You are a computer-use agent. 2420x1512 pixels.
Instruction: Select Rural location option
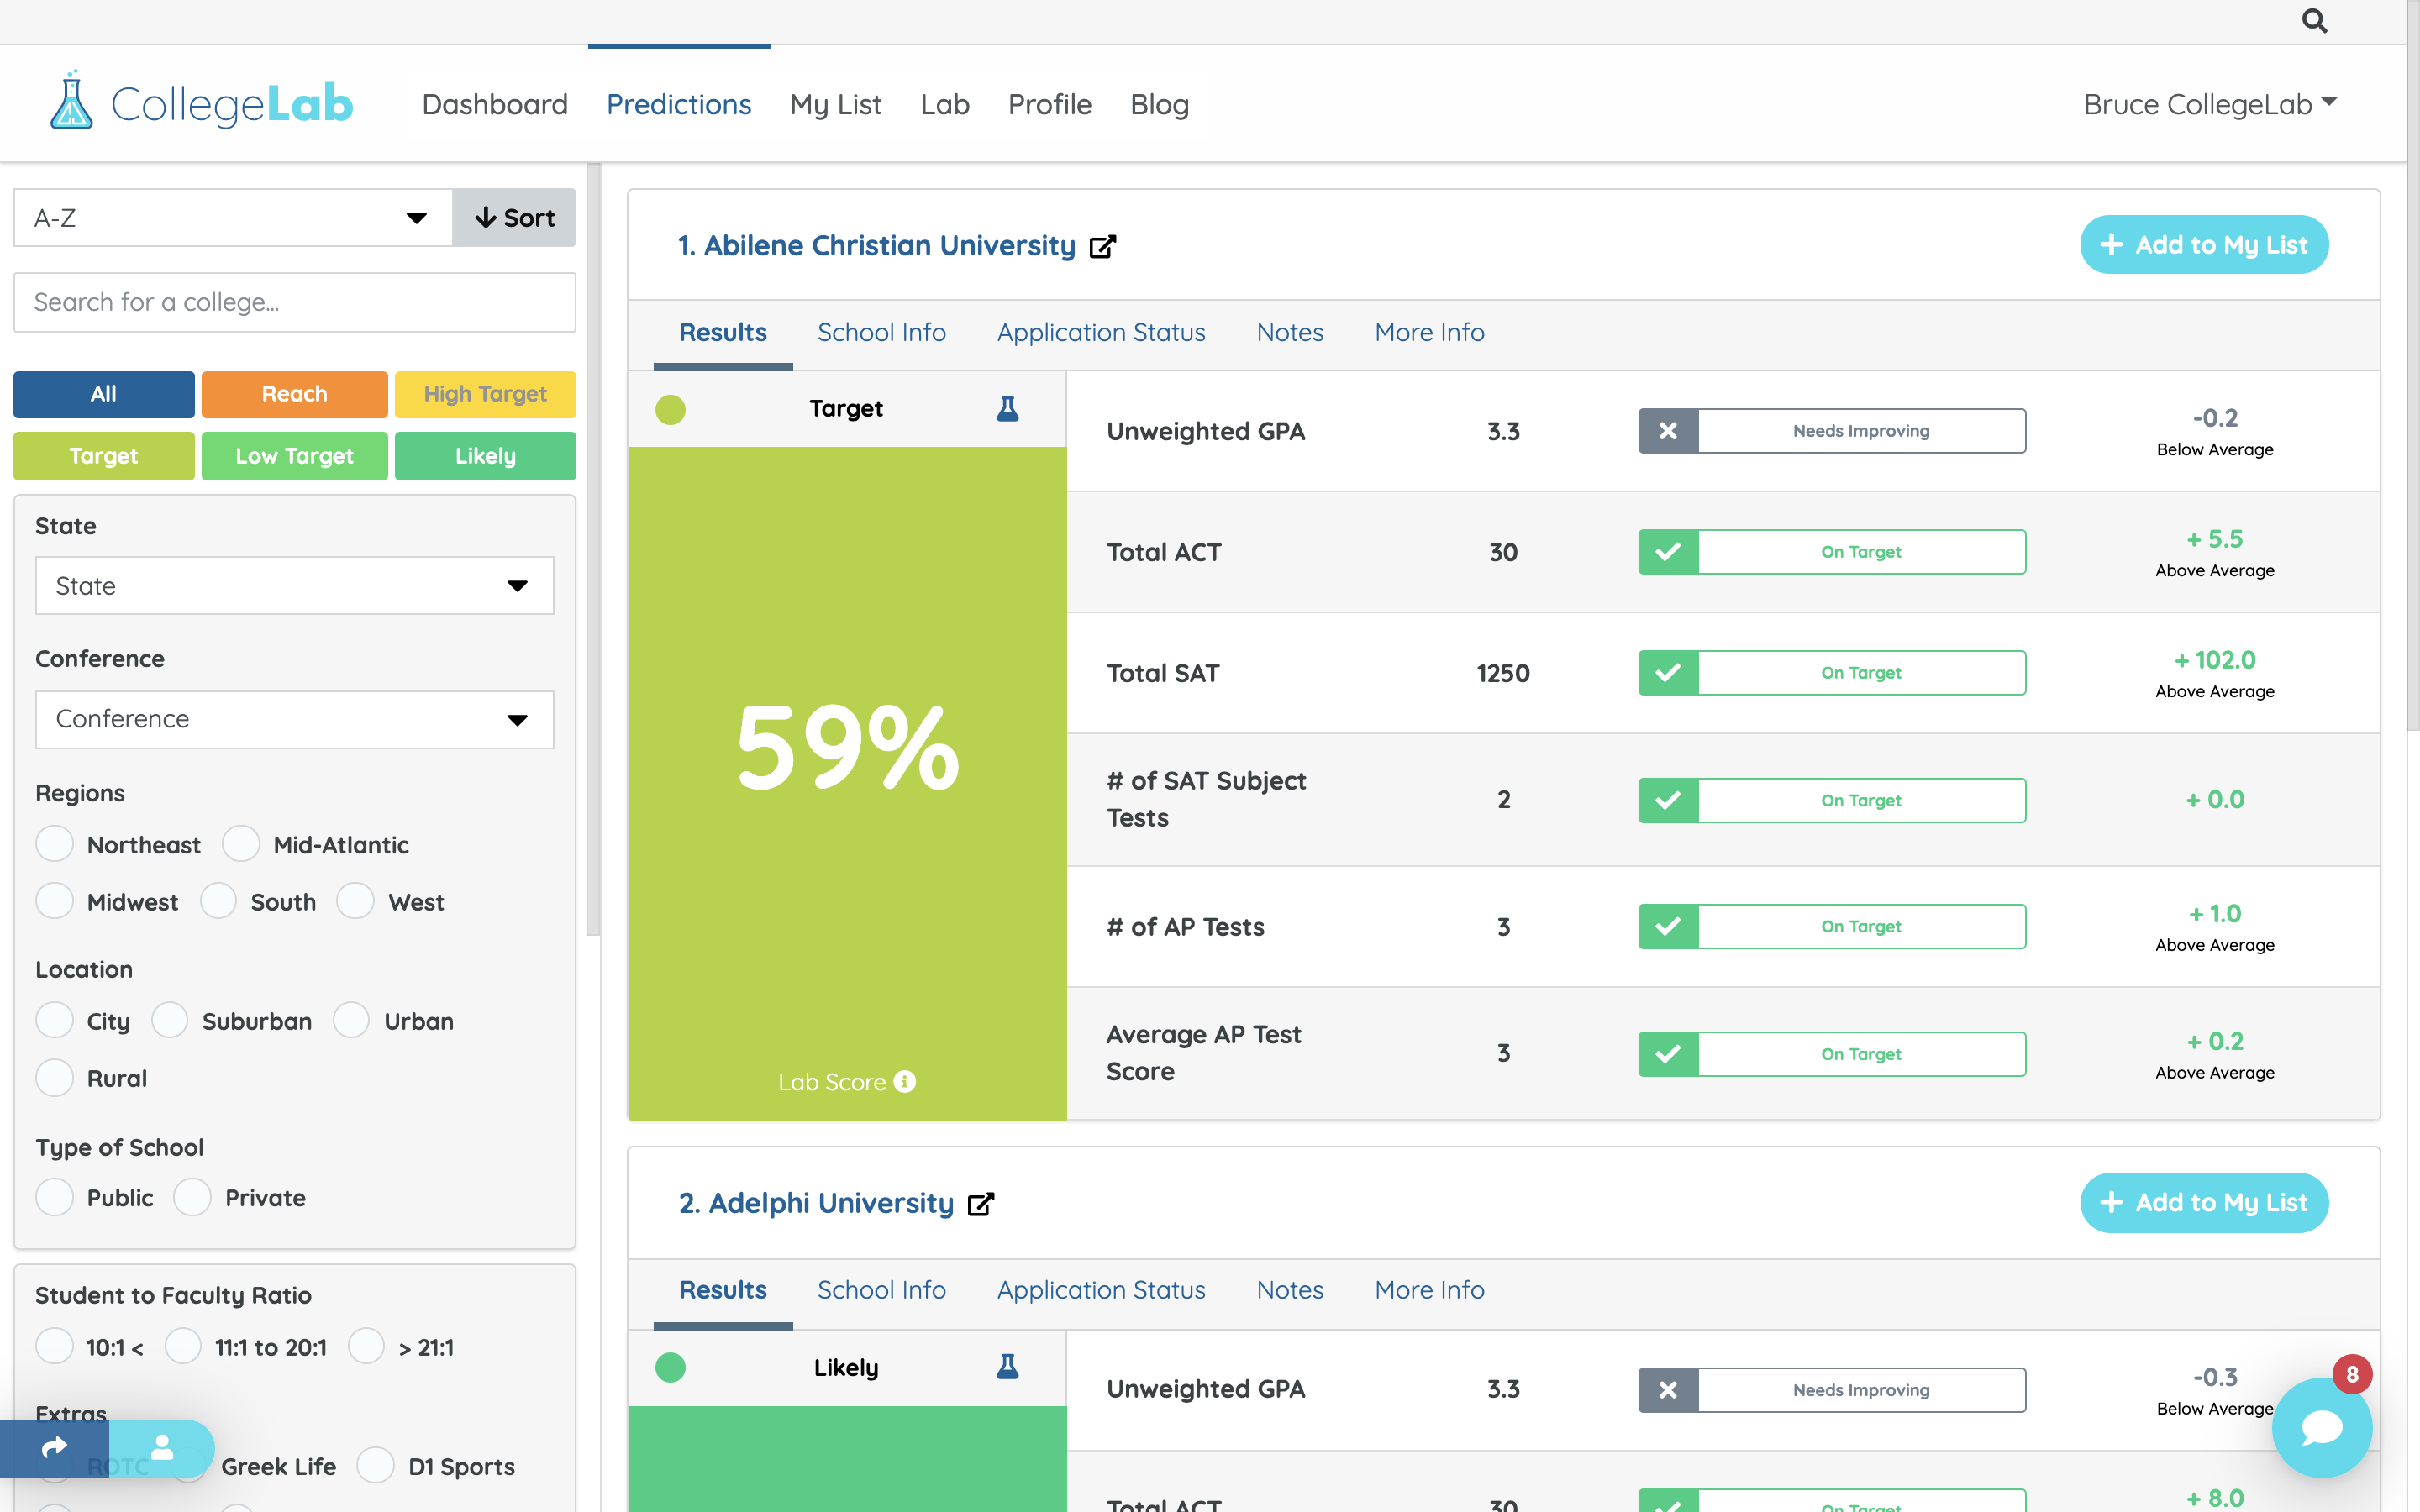pyautogui.click(x=54, y=1078)
